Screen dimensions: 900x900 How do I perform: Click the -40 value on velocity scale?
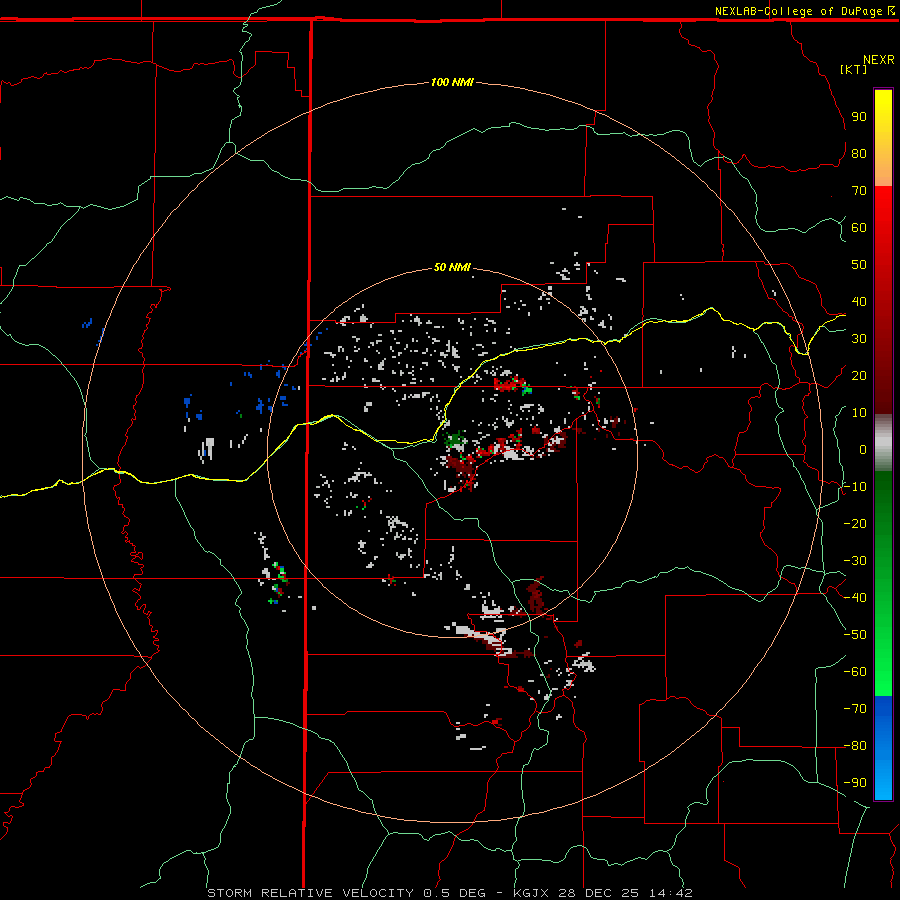[855, 598]
